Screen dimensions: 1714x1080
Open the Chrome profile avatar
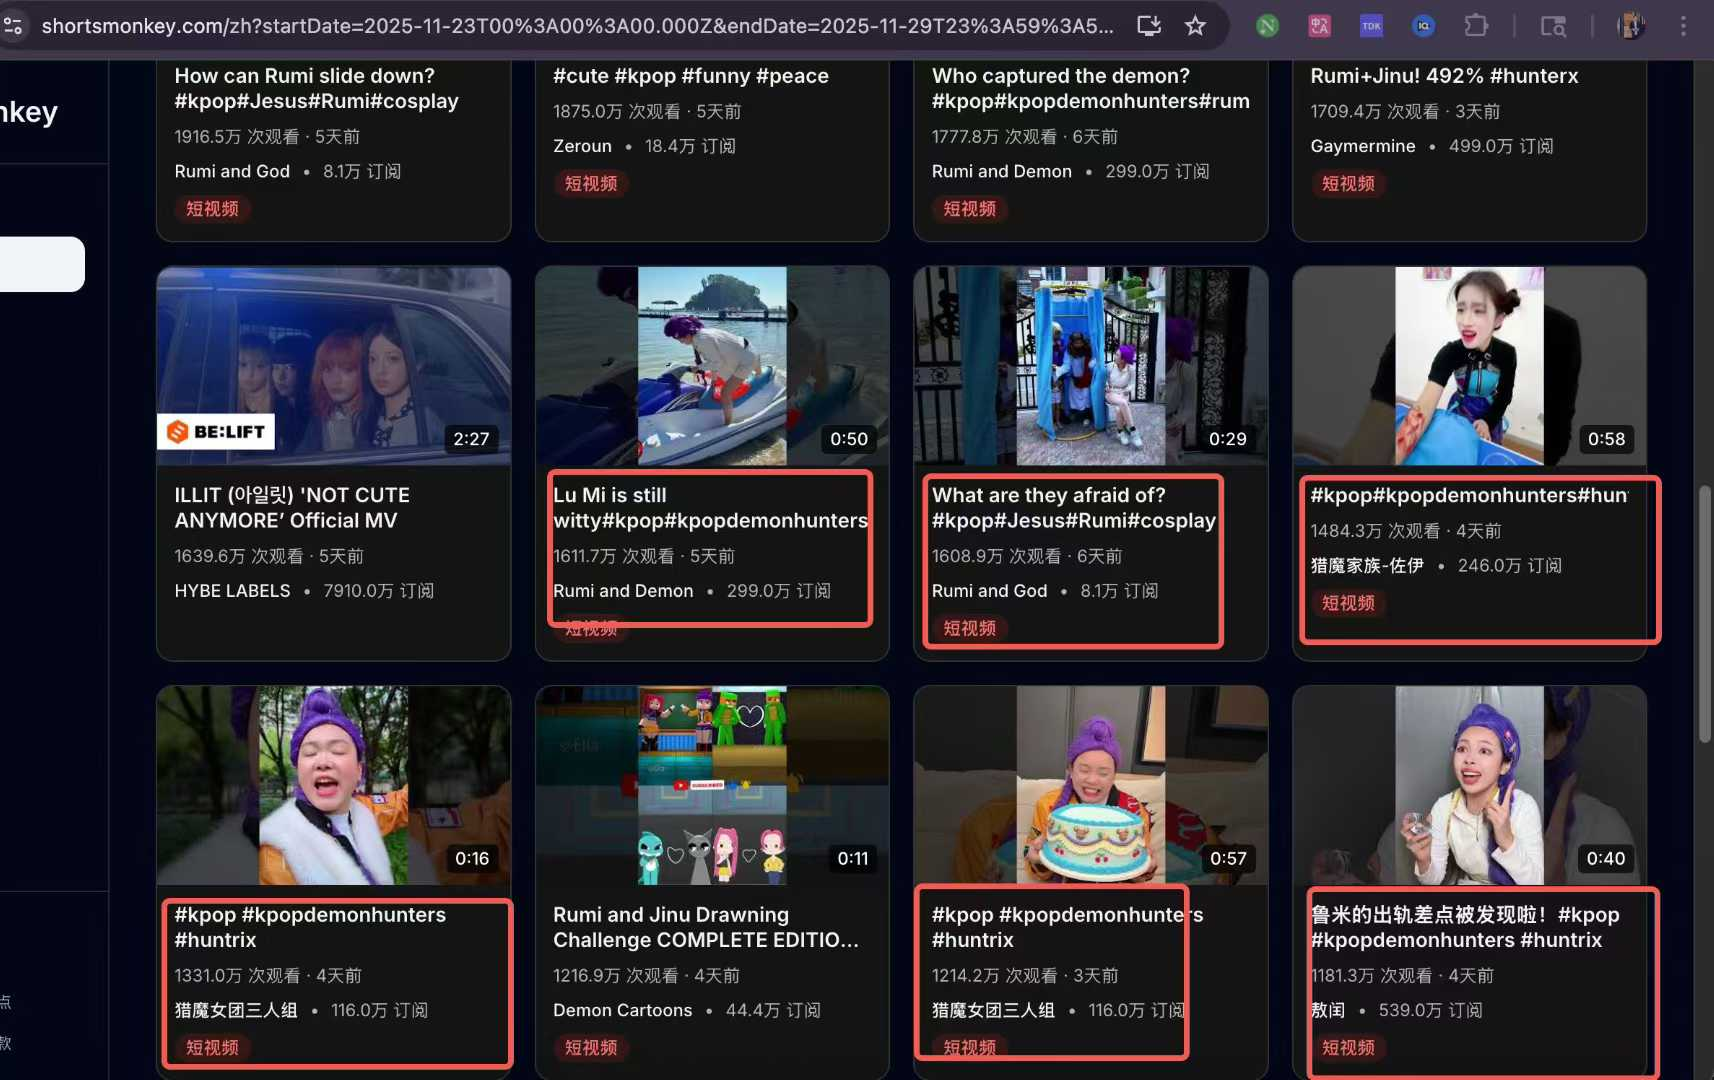(1631, 26)
